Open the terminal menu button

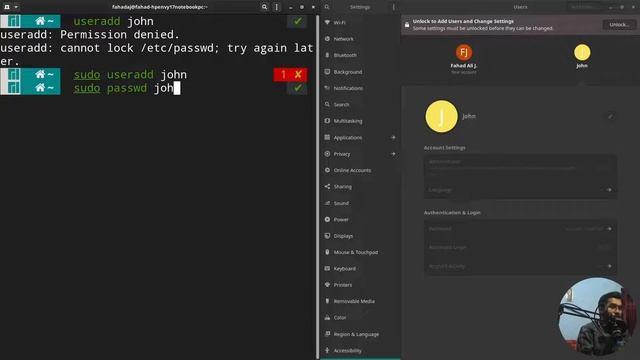(x=277, y=7)
